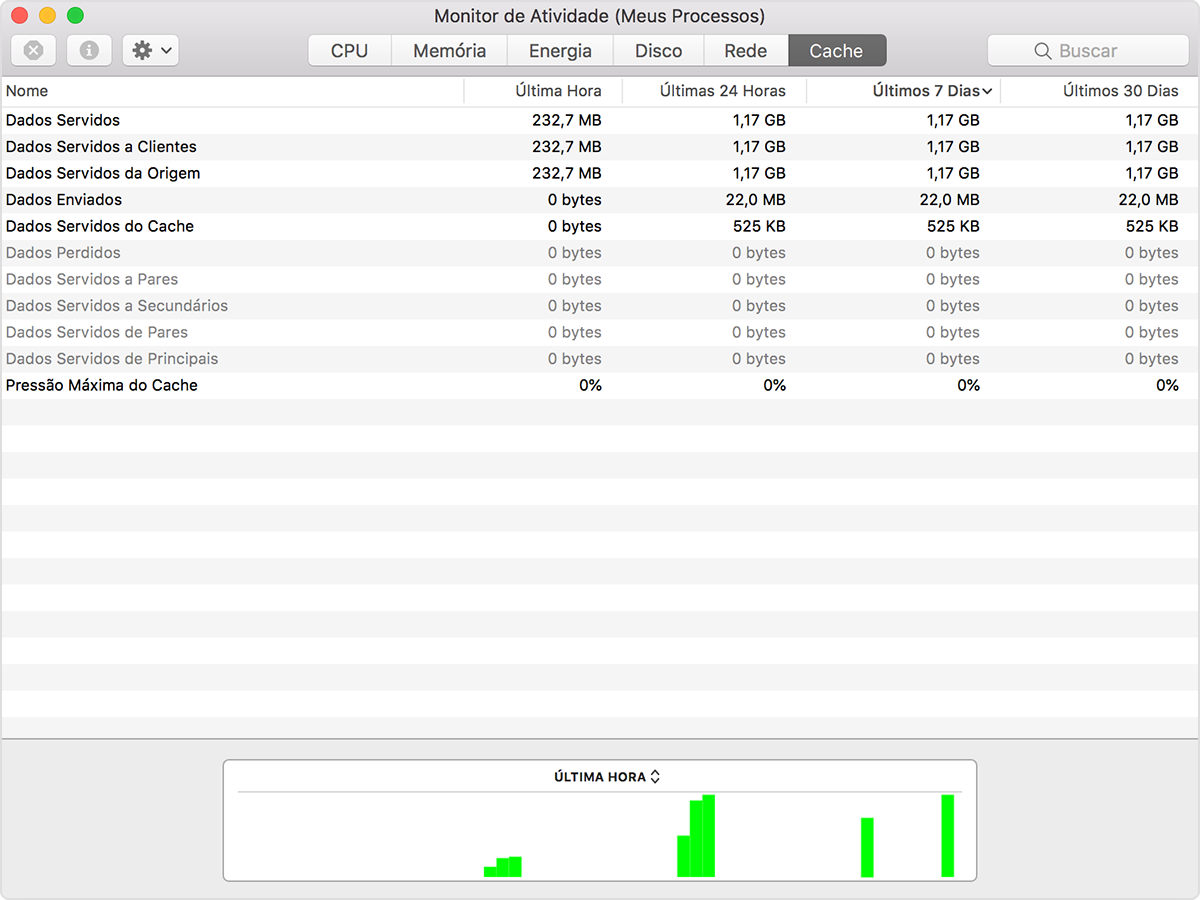Image resolution: width=1200 pixels, height=900 pixels.
Task: Go to the Rede tab
Action: (x=746, y=51)
